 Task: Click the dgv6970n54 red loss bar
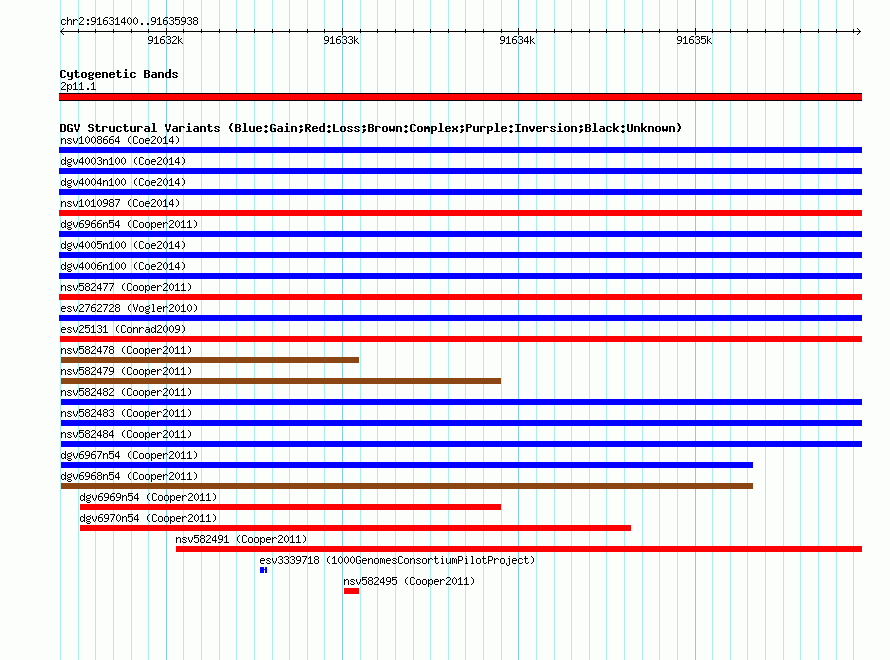click(x=355, y=528)
